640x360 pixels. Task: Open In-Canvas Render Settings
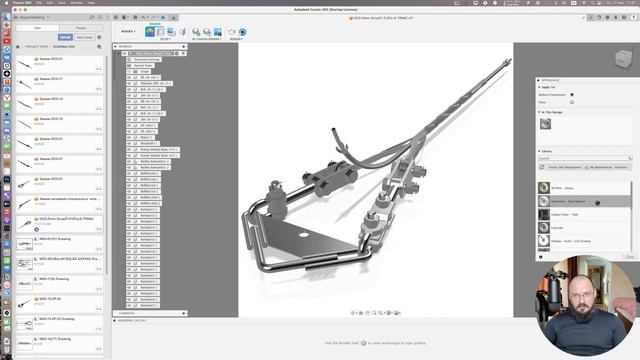point(207,32)
